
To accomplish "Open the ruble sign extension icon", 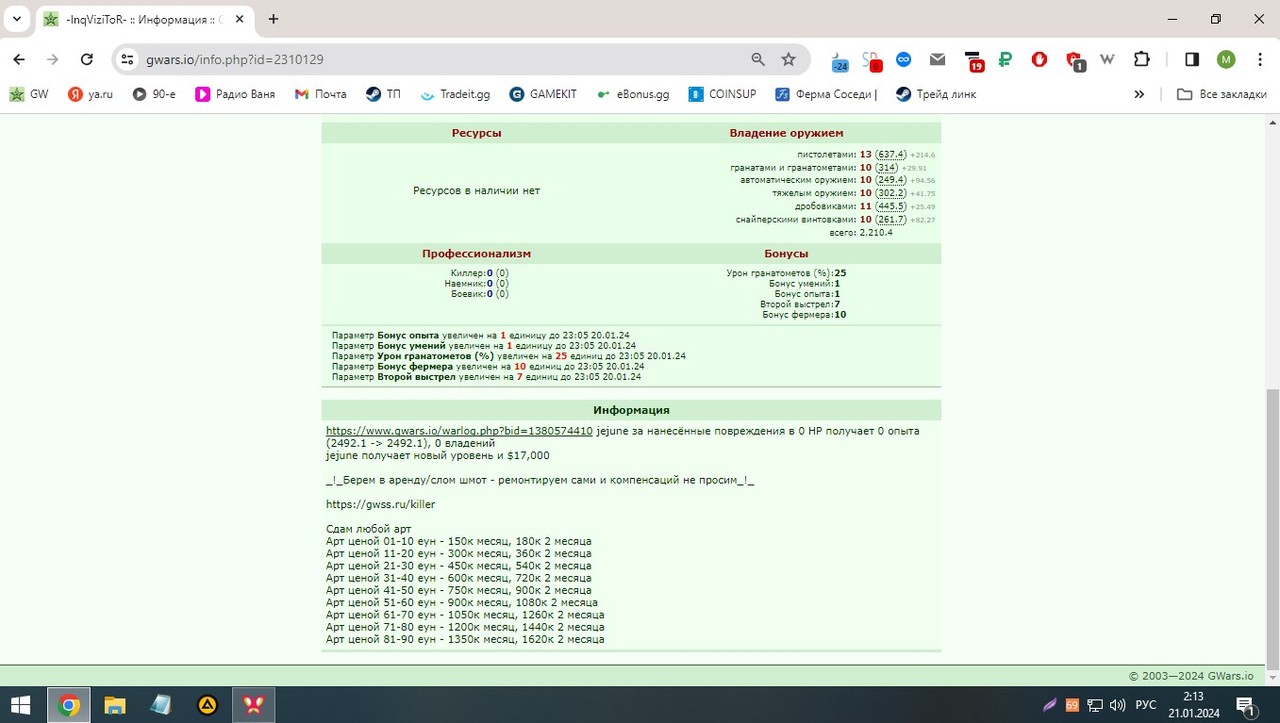I will click(x=1005, y=60).
